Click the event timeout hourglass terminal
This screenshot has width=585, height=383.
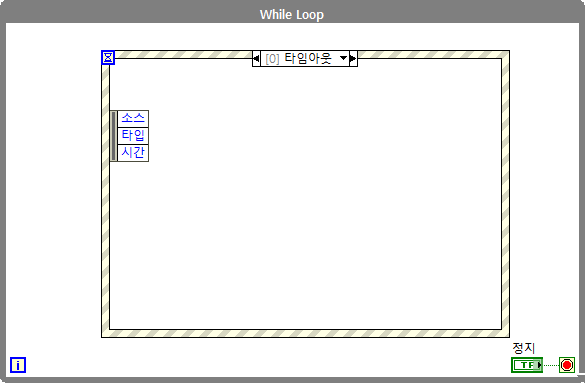coord(108,57)
